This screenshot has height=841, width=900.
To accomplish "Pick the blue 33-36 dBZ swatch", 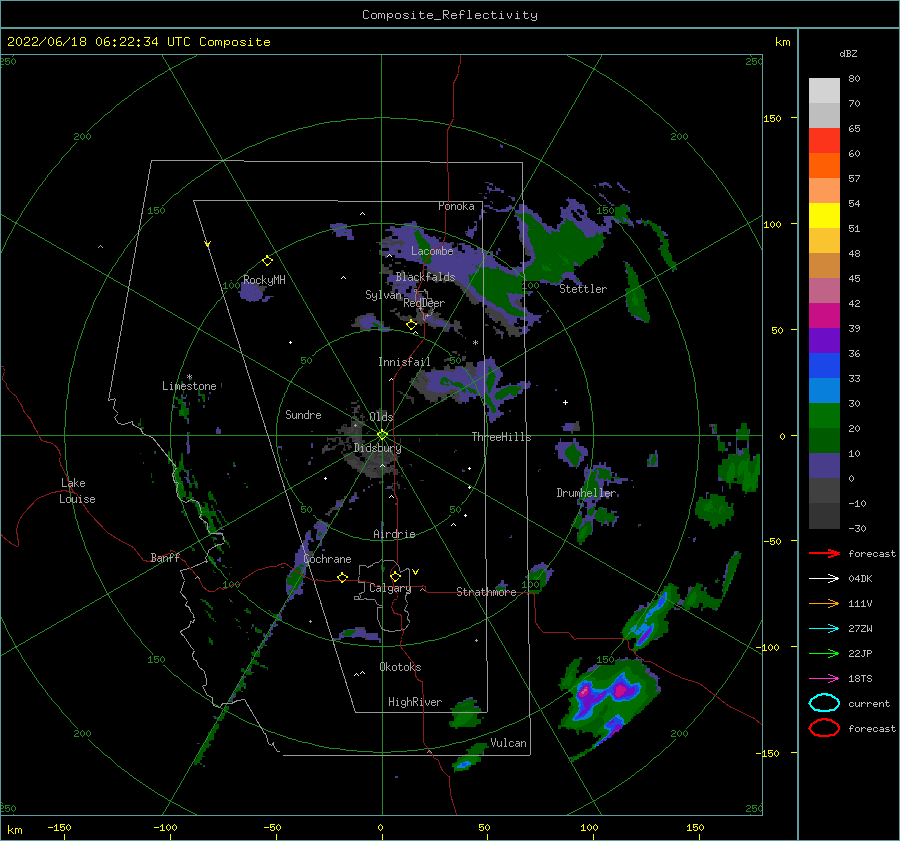I will click(x=824, y=366).
